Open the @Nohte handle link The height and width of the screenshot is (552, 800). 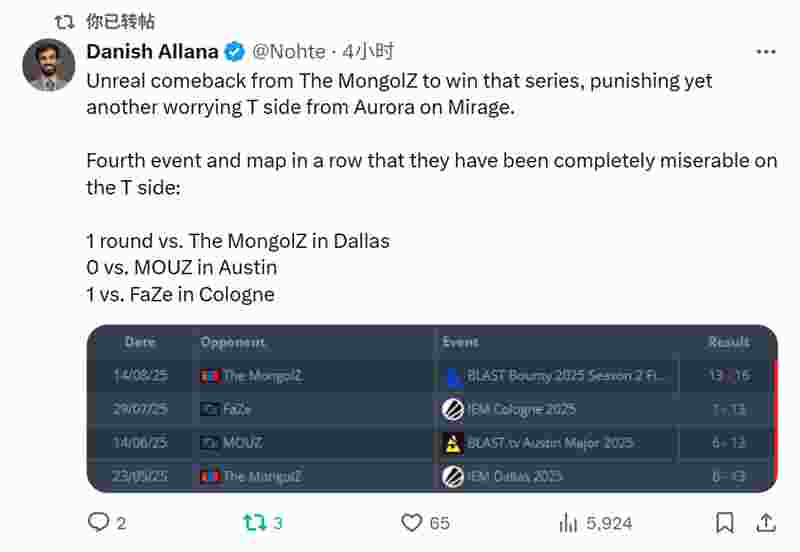tap(289, 52)
